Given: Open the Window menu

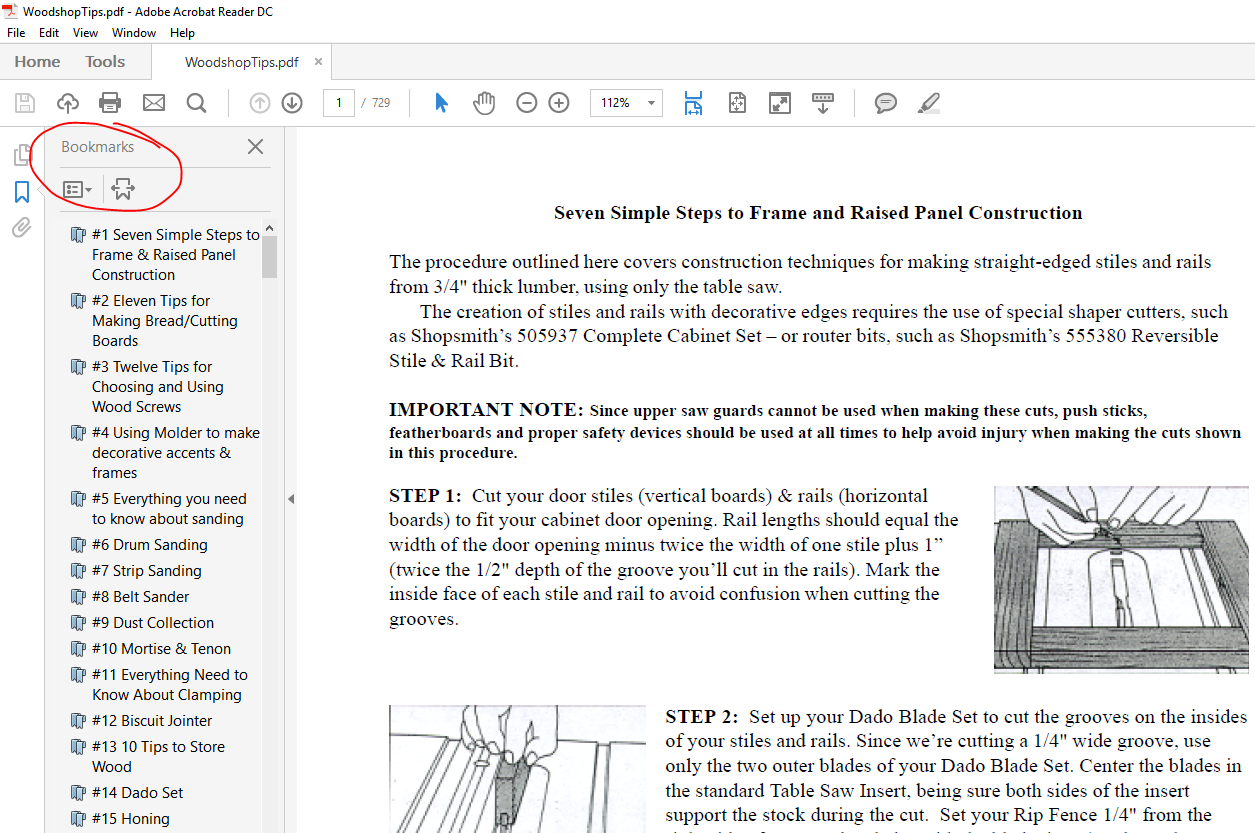Looking at the screenshot, I should [134, 33].
